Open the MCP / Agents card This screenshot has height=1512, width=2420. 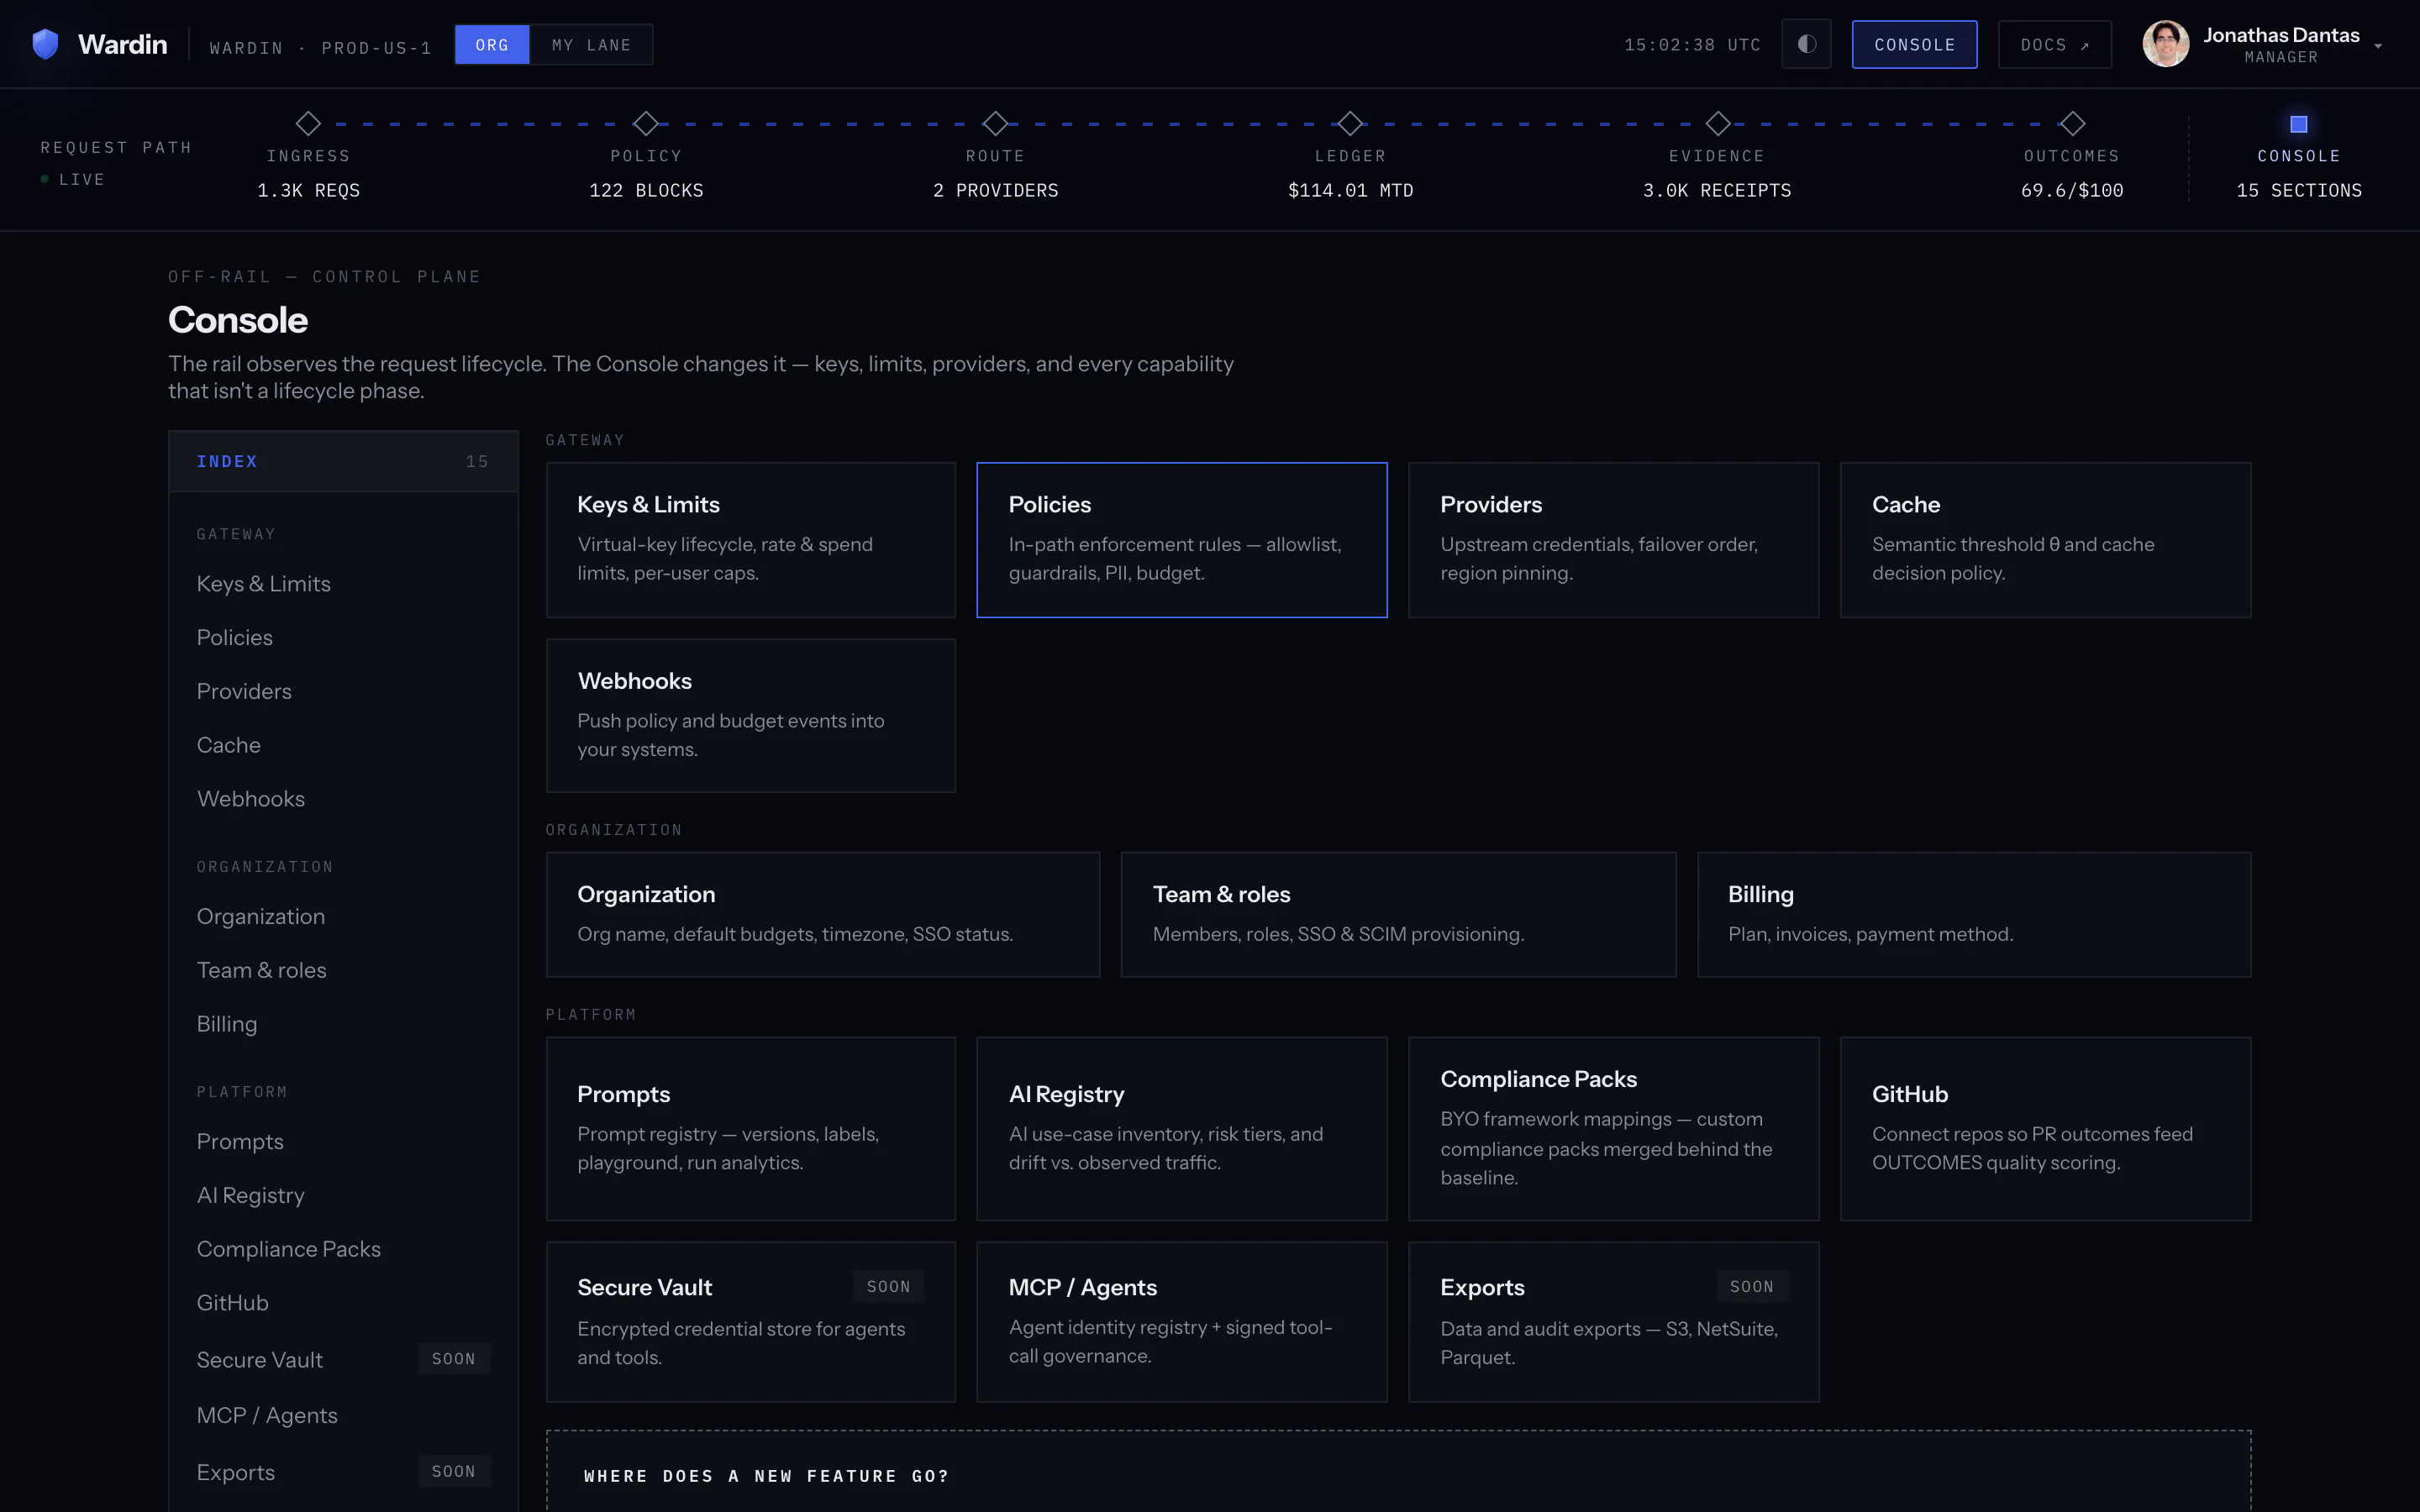point(1182,1322)
